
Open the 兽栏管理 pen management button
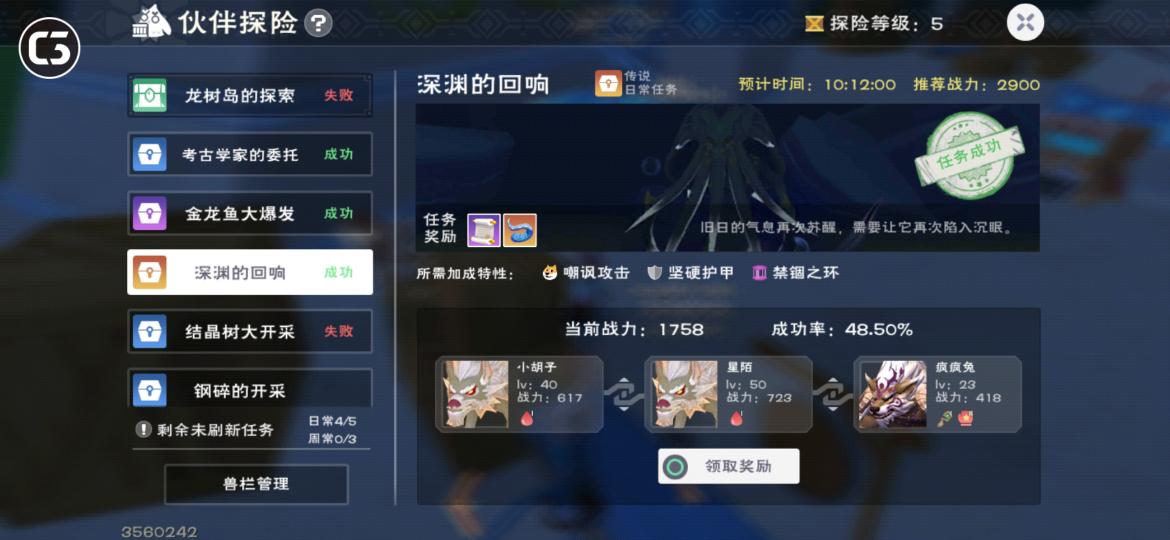256,484
